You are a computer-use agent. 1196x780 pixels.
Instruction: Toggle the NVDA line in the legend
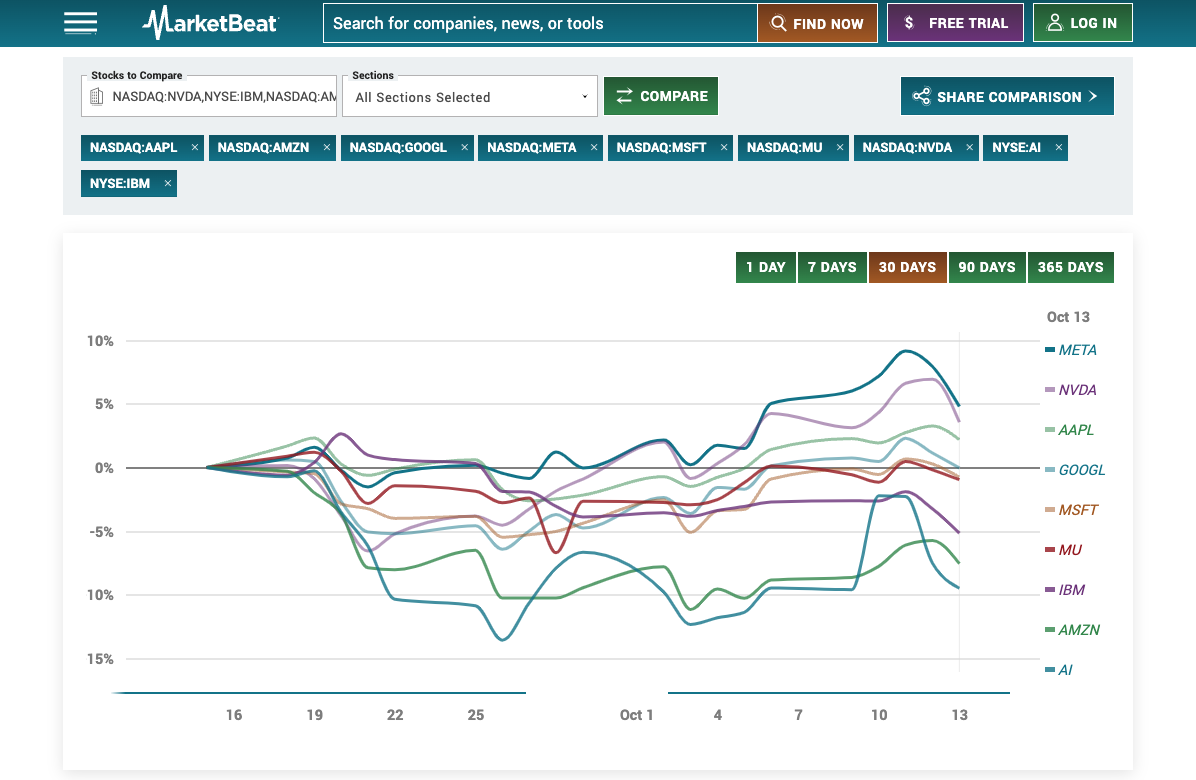point(1077,390)
